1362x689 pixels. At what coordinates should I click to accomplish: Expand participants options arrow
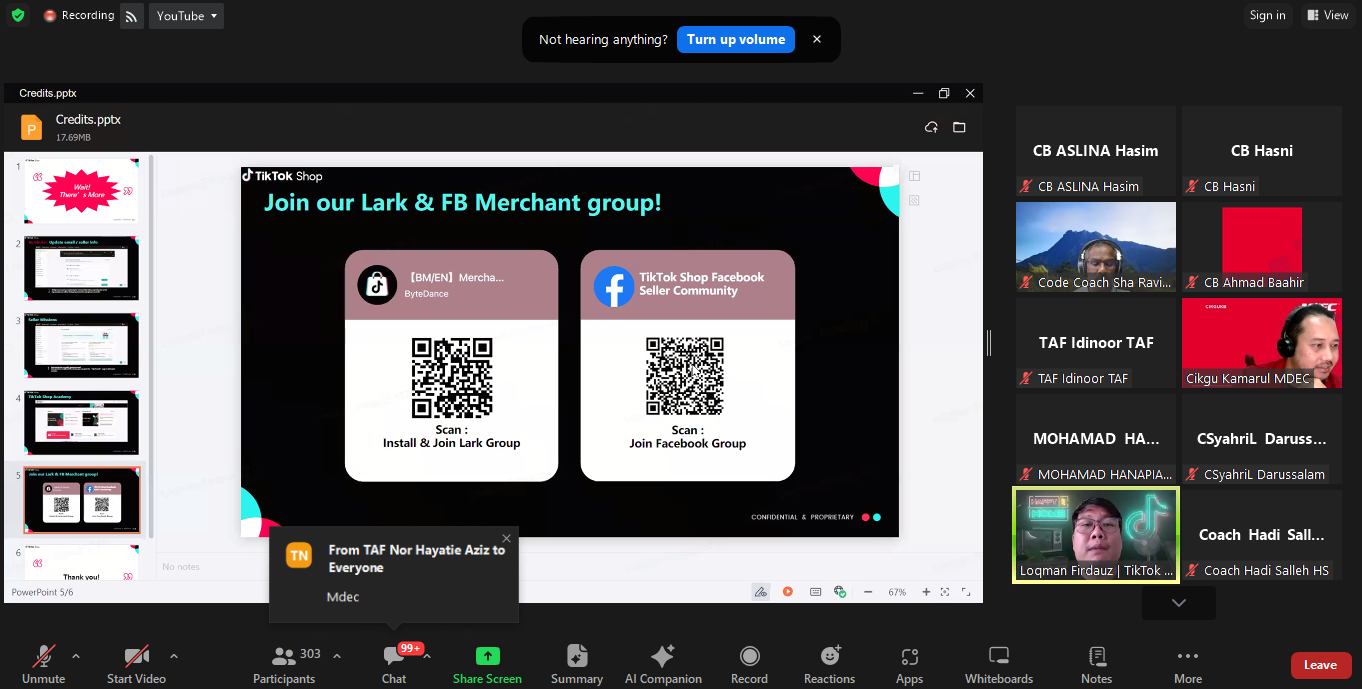point(336,656)
